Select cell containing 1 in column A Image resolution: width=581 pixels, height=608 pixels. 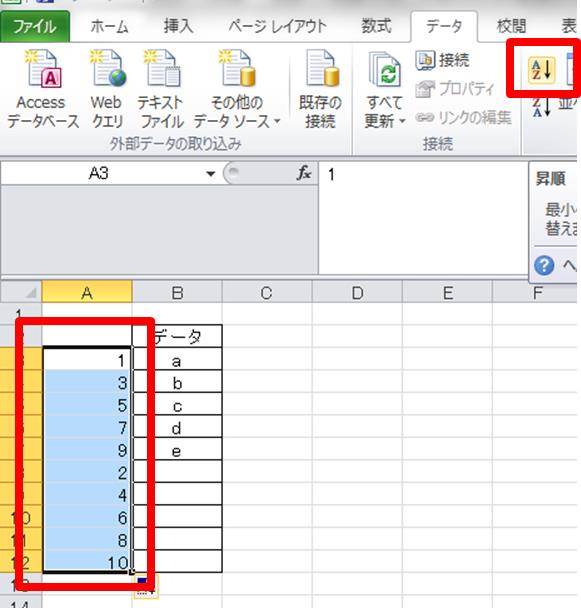tap(87, 359)
